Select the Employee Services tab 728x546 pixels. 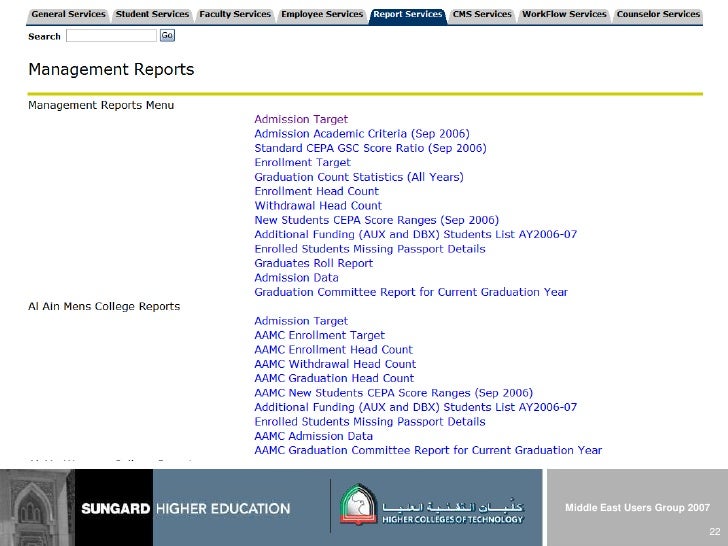[x=322, y=14]
